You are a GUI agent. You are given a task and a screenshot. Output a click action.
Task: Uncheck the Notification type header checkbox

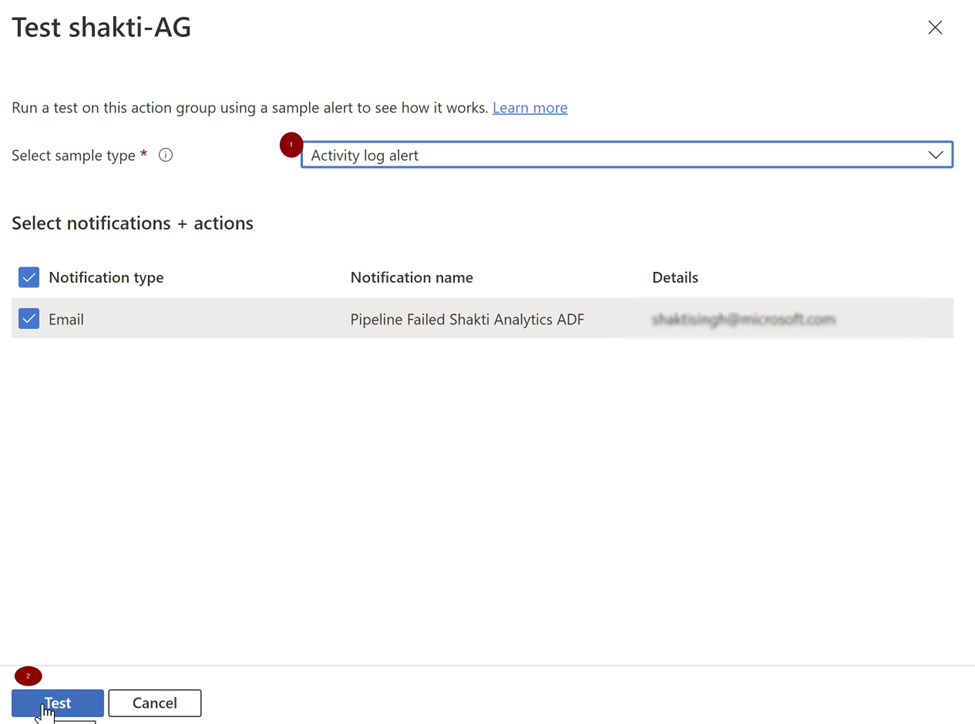29,277
